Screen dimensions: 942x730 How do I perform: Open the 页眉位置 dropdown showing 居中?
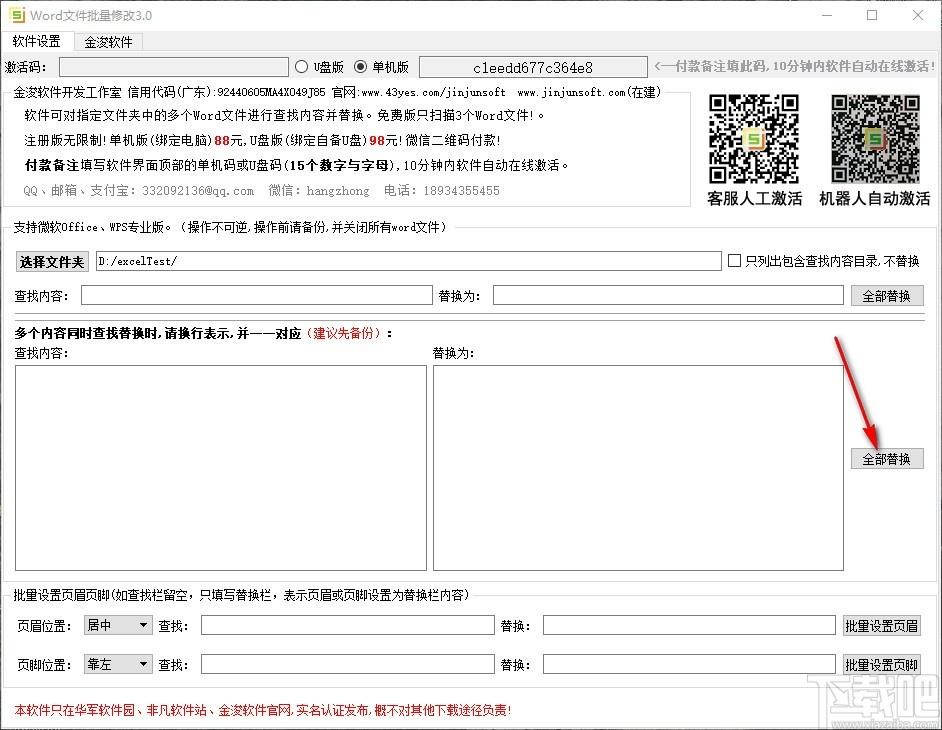pos(118,625)
